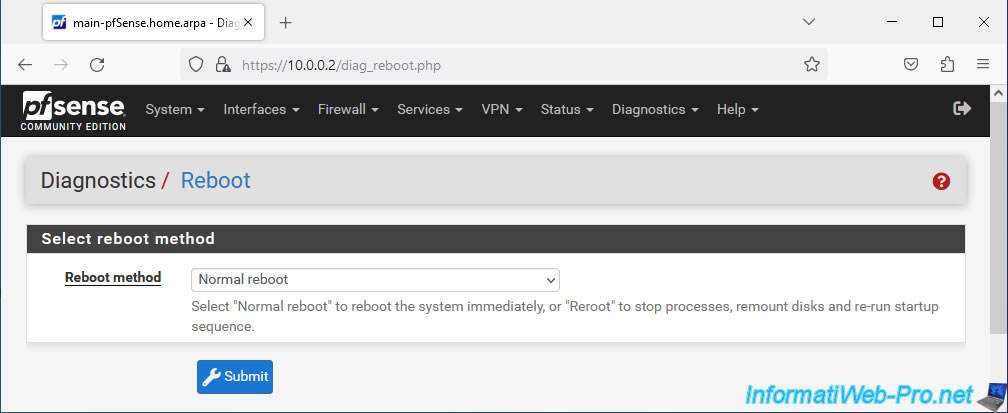Screen dimensions: 1008x413
Task: Click the Reboot breadcrumb link
Action: click(215, 181)
